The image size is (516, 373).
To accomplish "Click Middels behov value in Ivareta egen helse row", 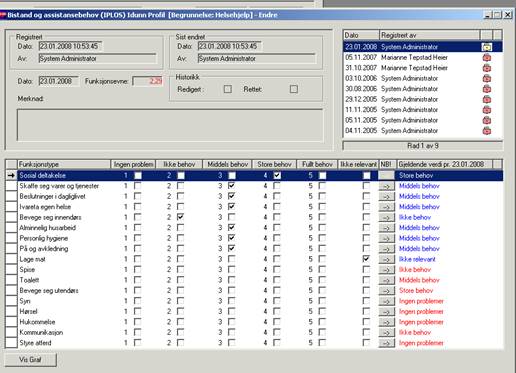I will (x=419, y=207).
